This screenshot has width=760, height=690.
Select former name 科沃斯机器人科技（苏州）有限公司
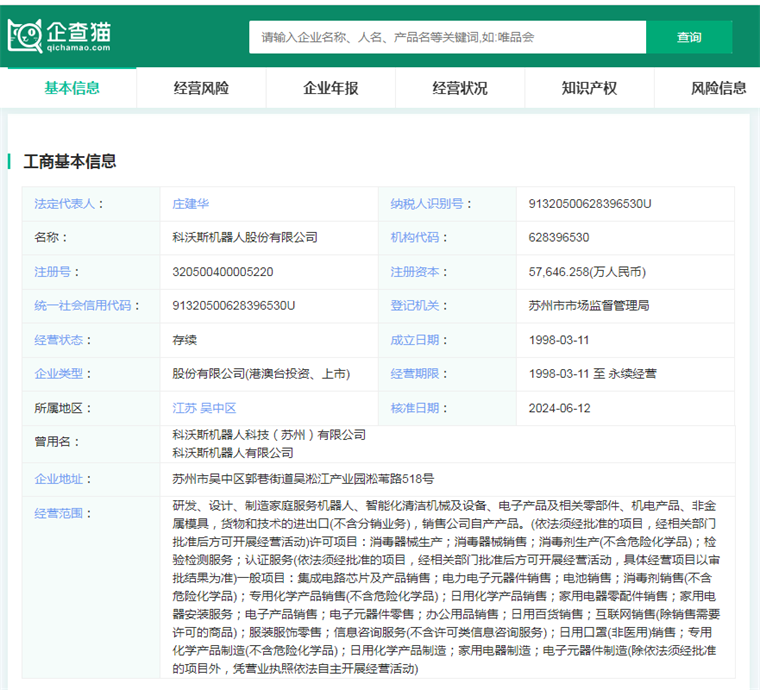pyautogui.click(x=269, y=435)
